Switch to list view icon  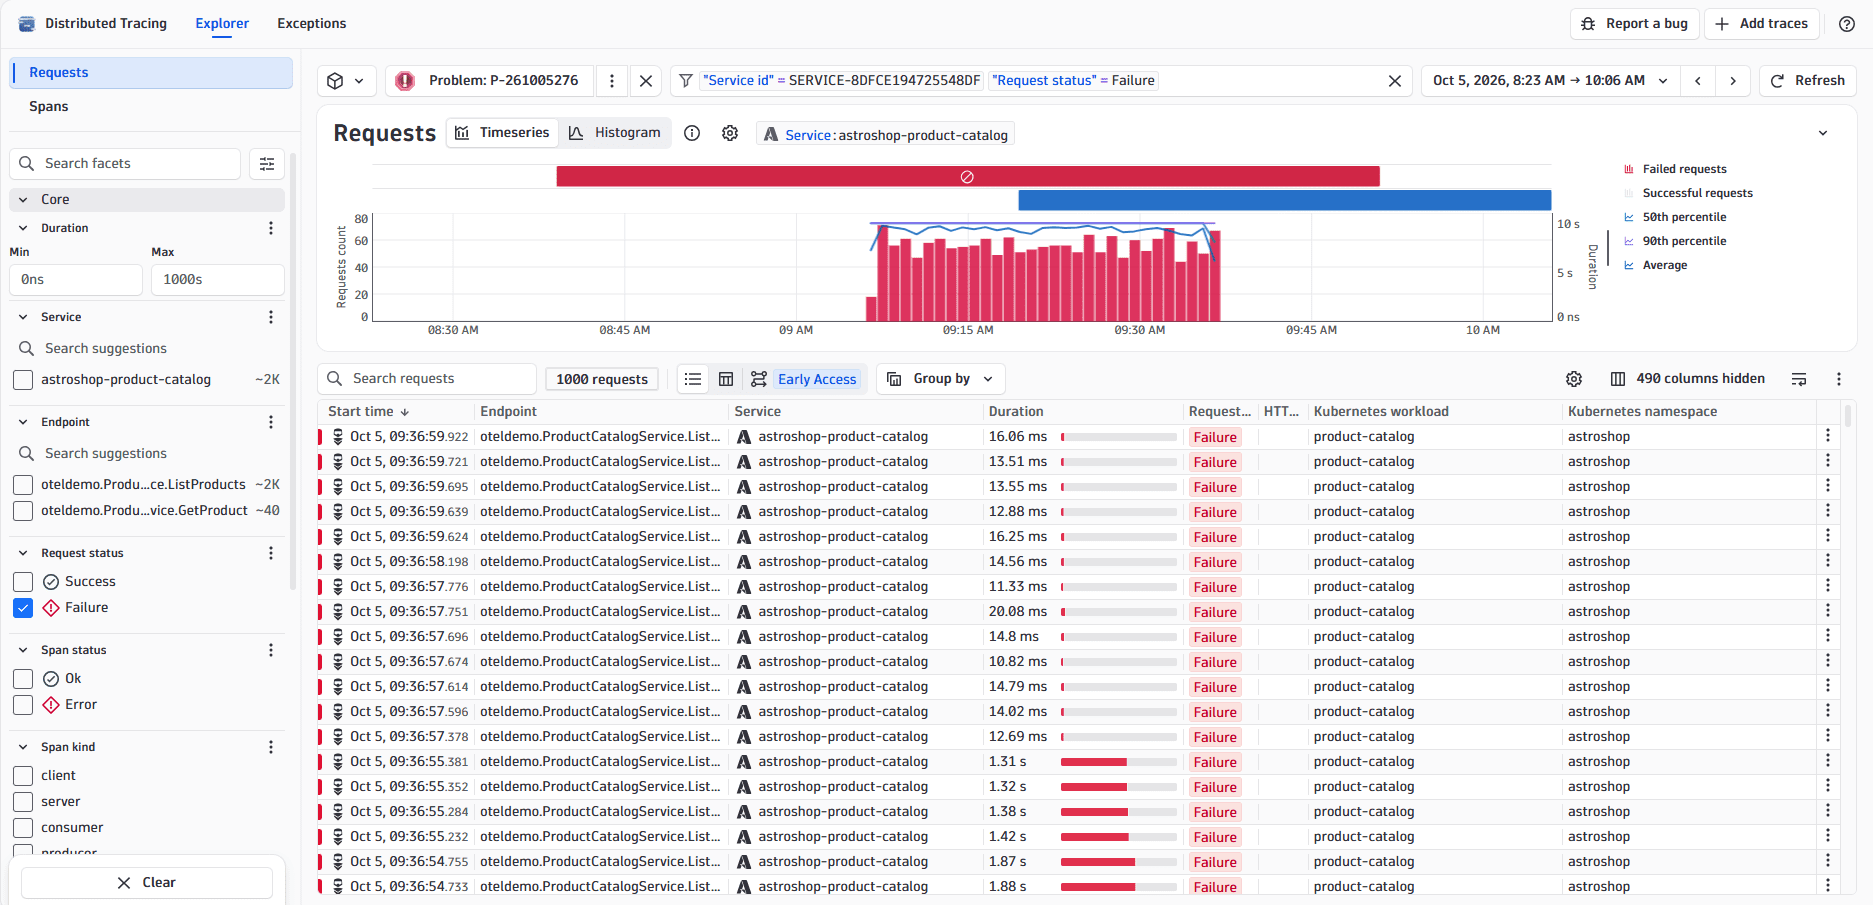[x=693, y=379]
